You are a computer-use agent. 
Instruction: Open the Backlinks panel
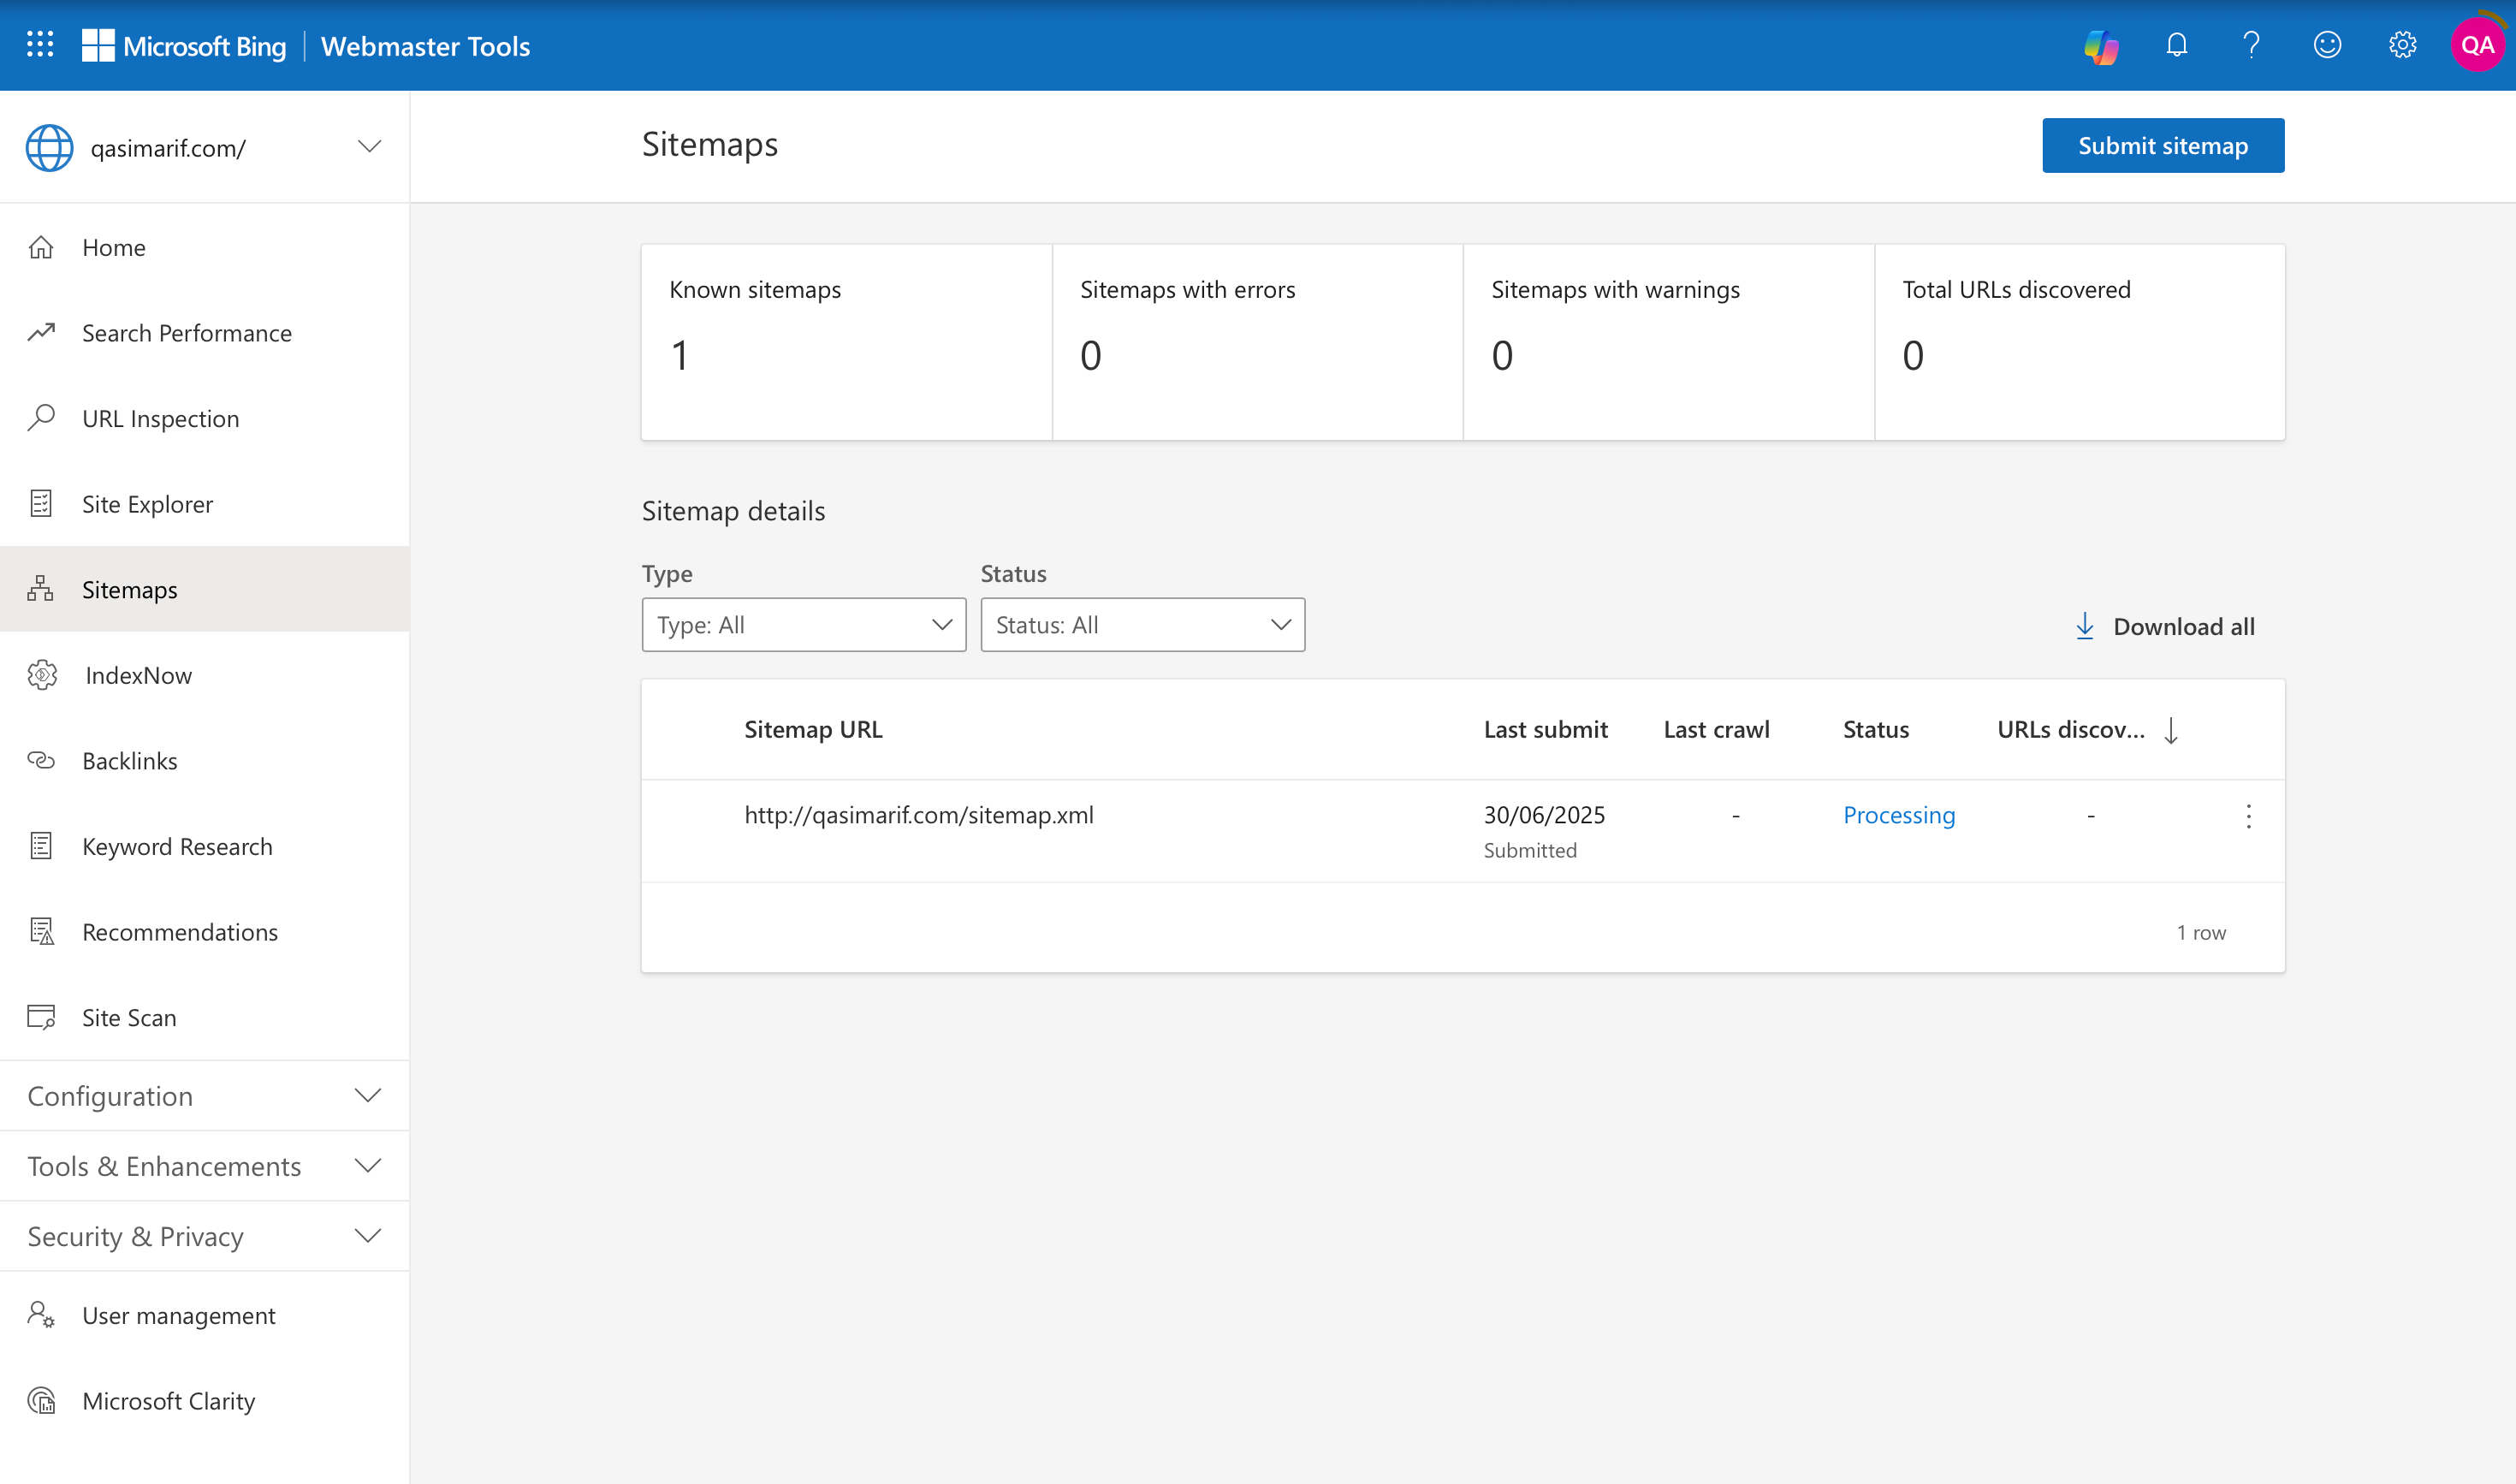pyautogui.click(x=130, y=760)
